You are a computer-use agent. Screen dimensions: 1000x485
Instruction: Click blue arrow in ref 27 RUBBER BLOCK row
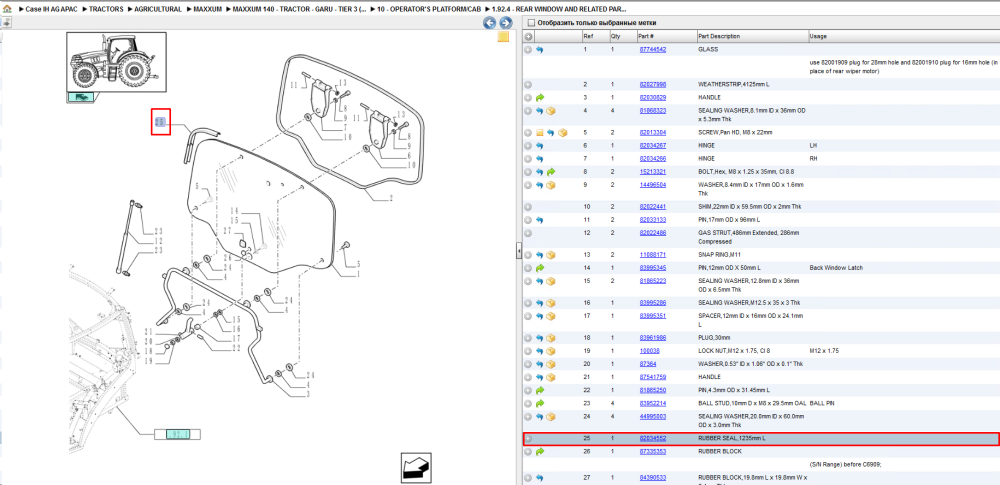coord(540,478)
